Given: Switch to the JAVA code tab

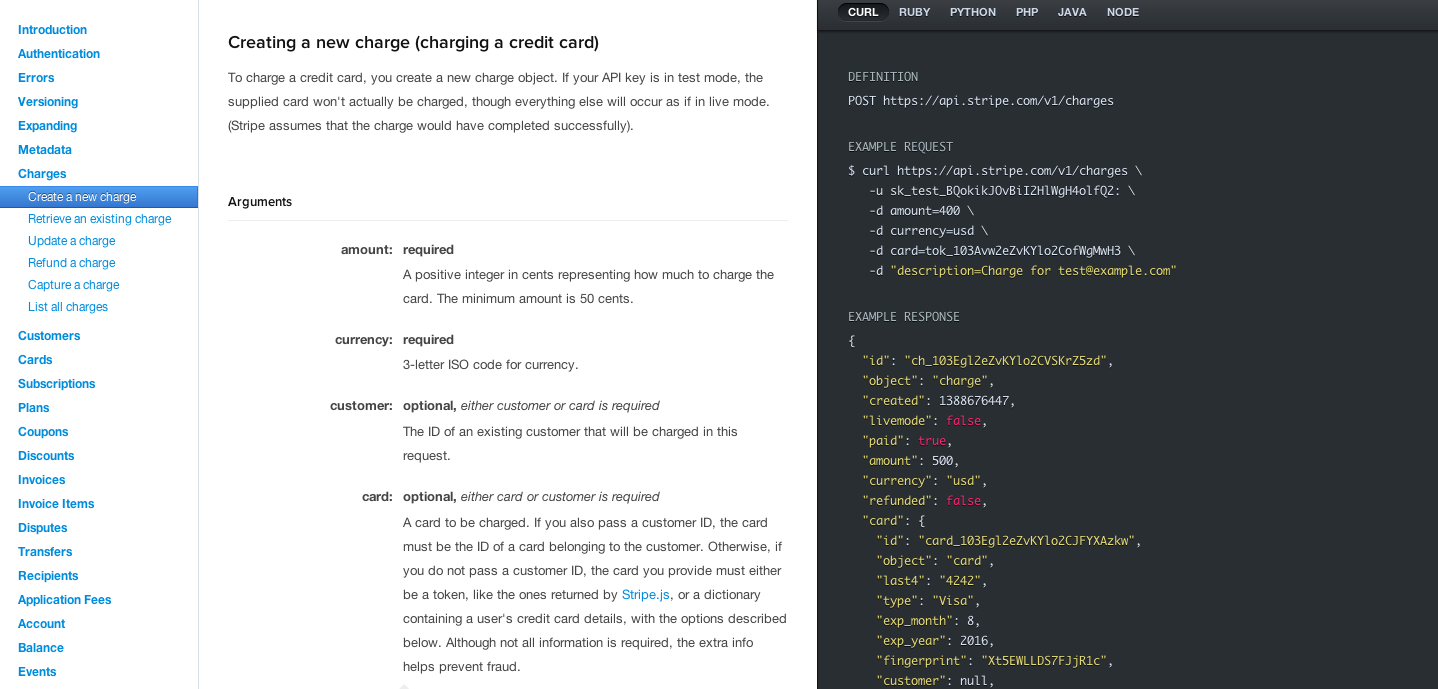Looking at the screenshot, I should pos(1071,11).
